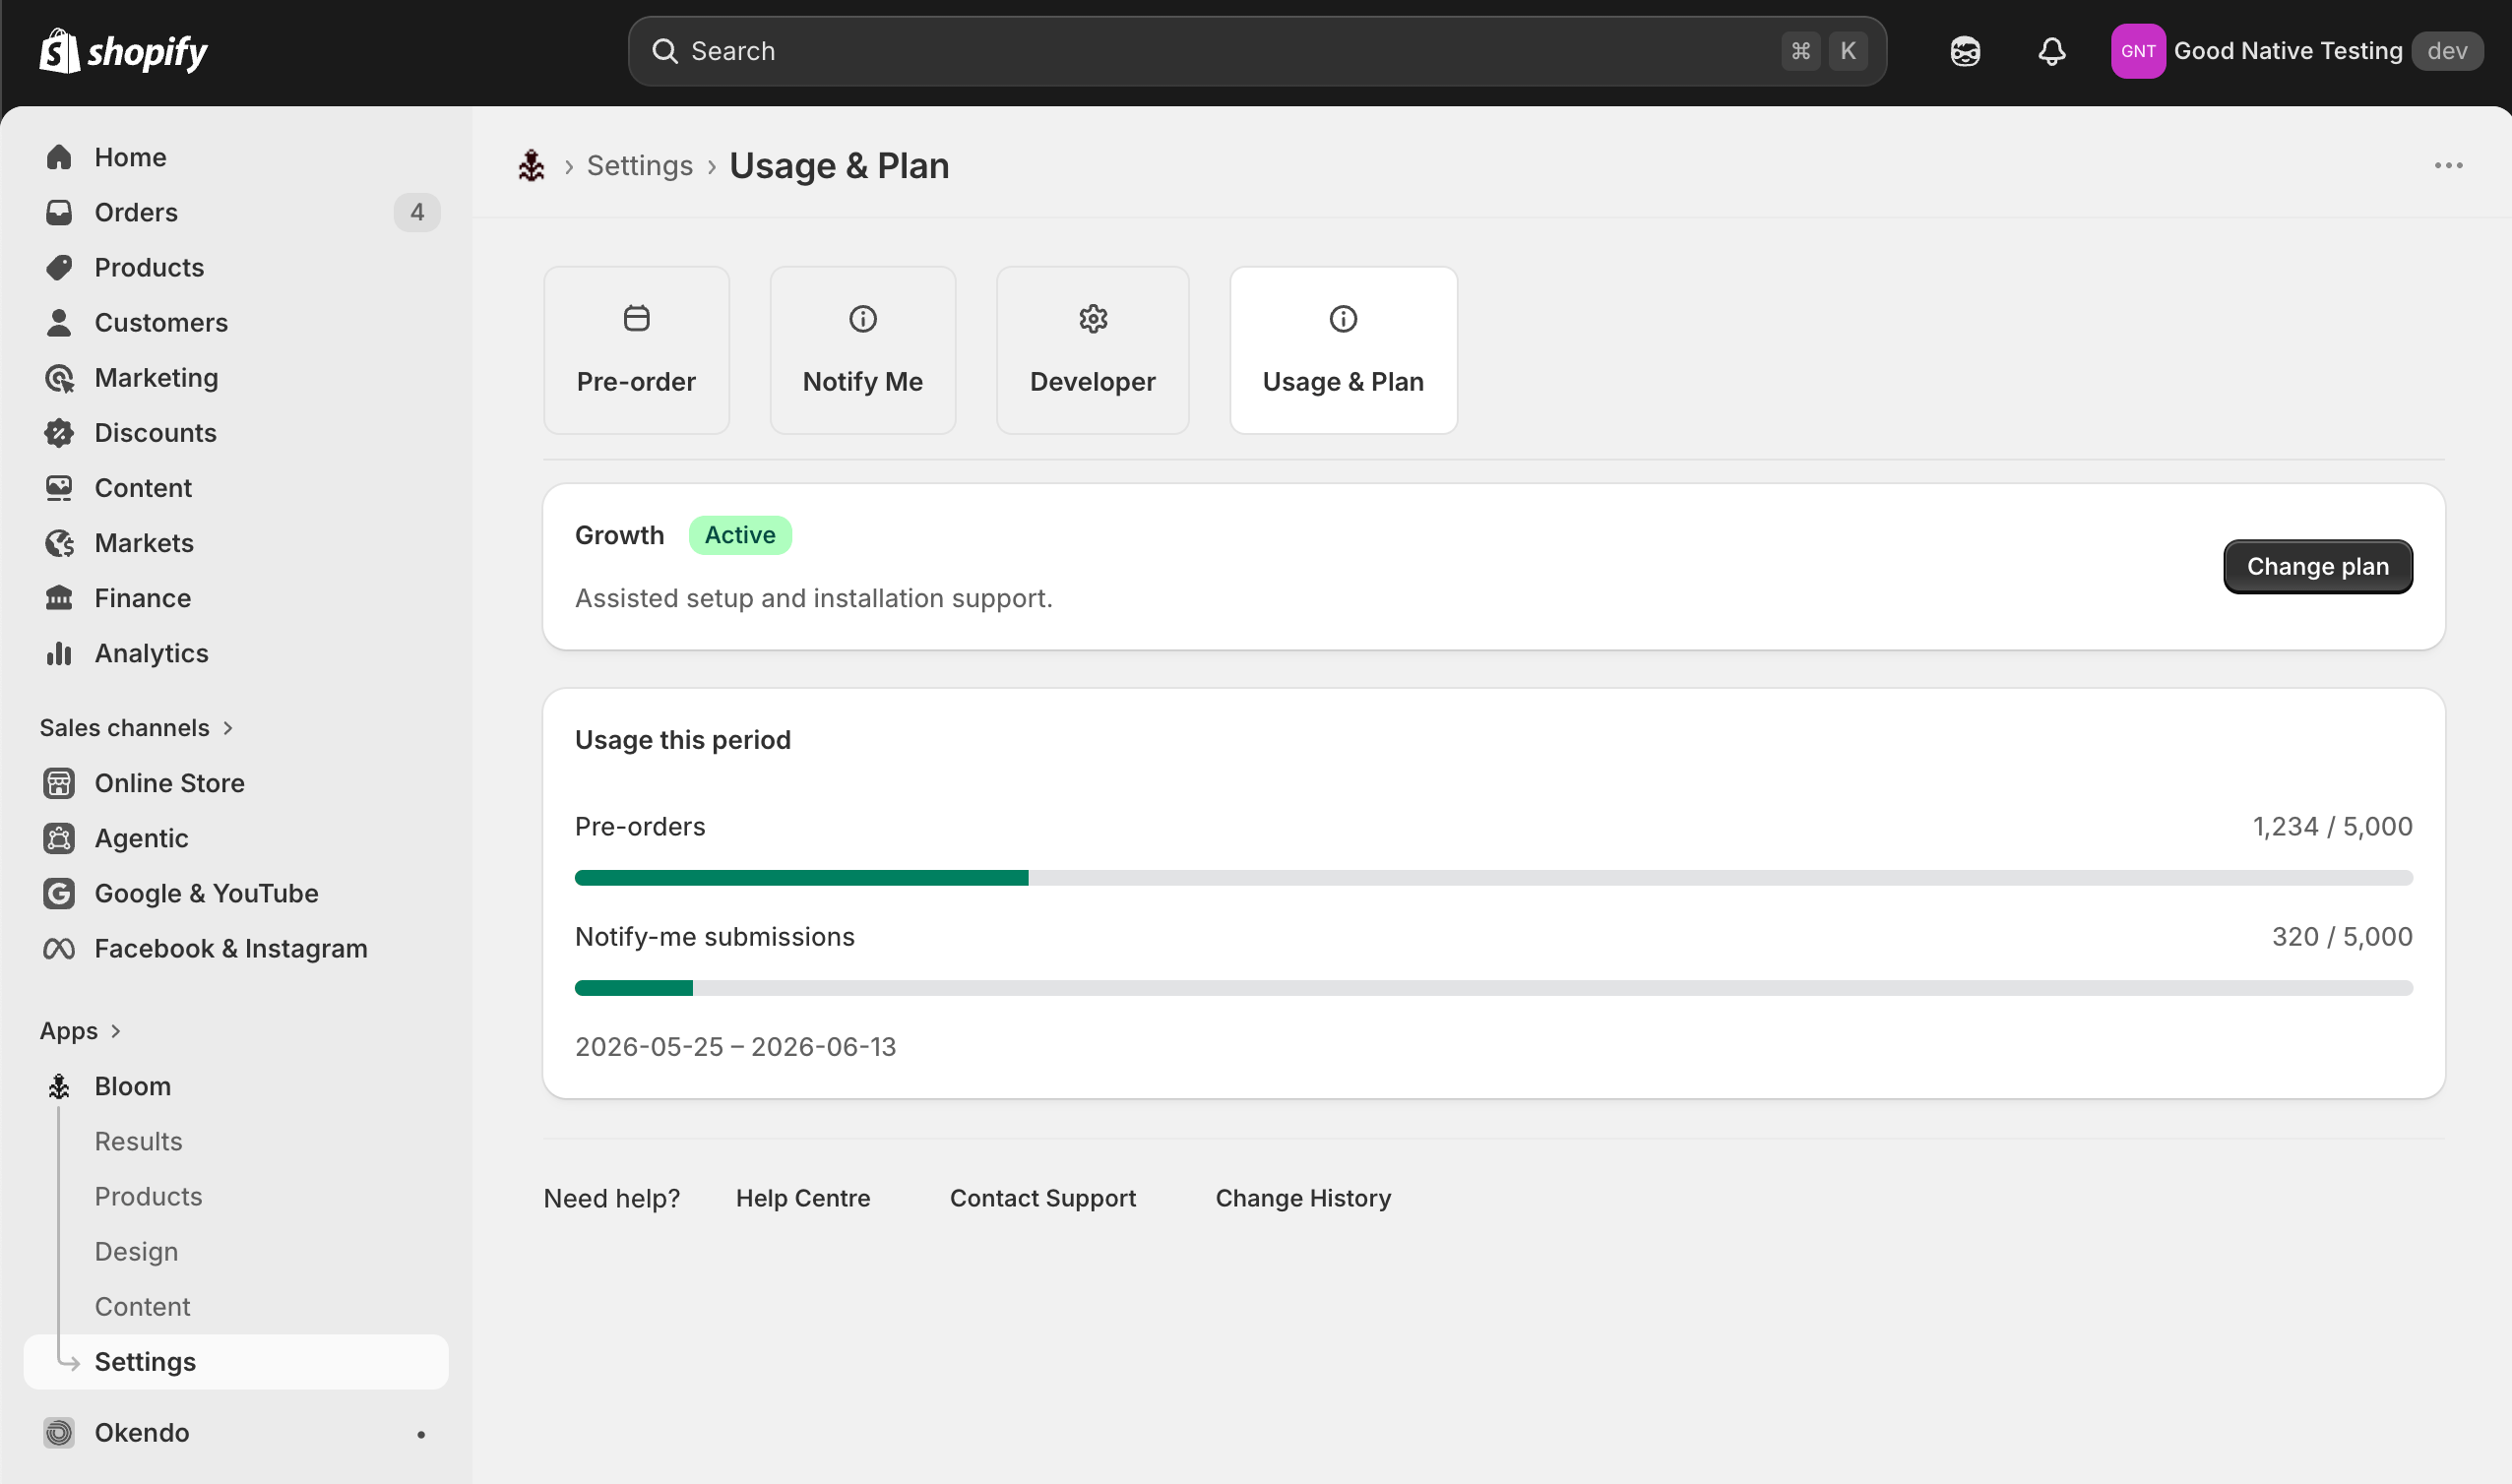Click into the Search field
This screenshot has width=2512, height=1484.
click(1257, 51)
